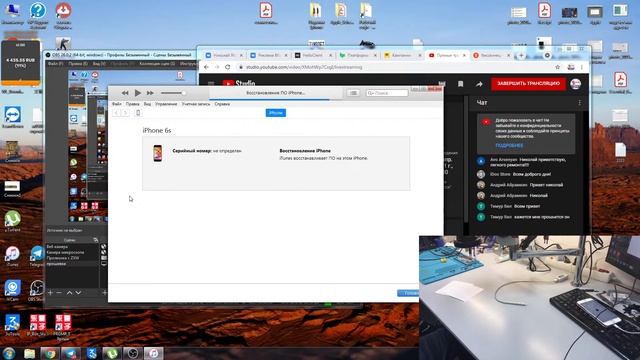Click the Chrome reload button
640x360 pixels.
[x=227, y=67]
